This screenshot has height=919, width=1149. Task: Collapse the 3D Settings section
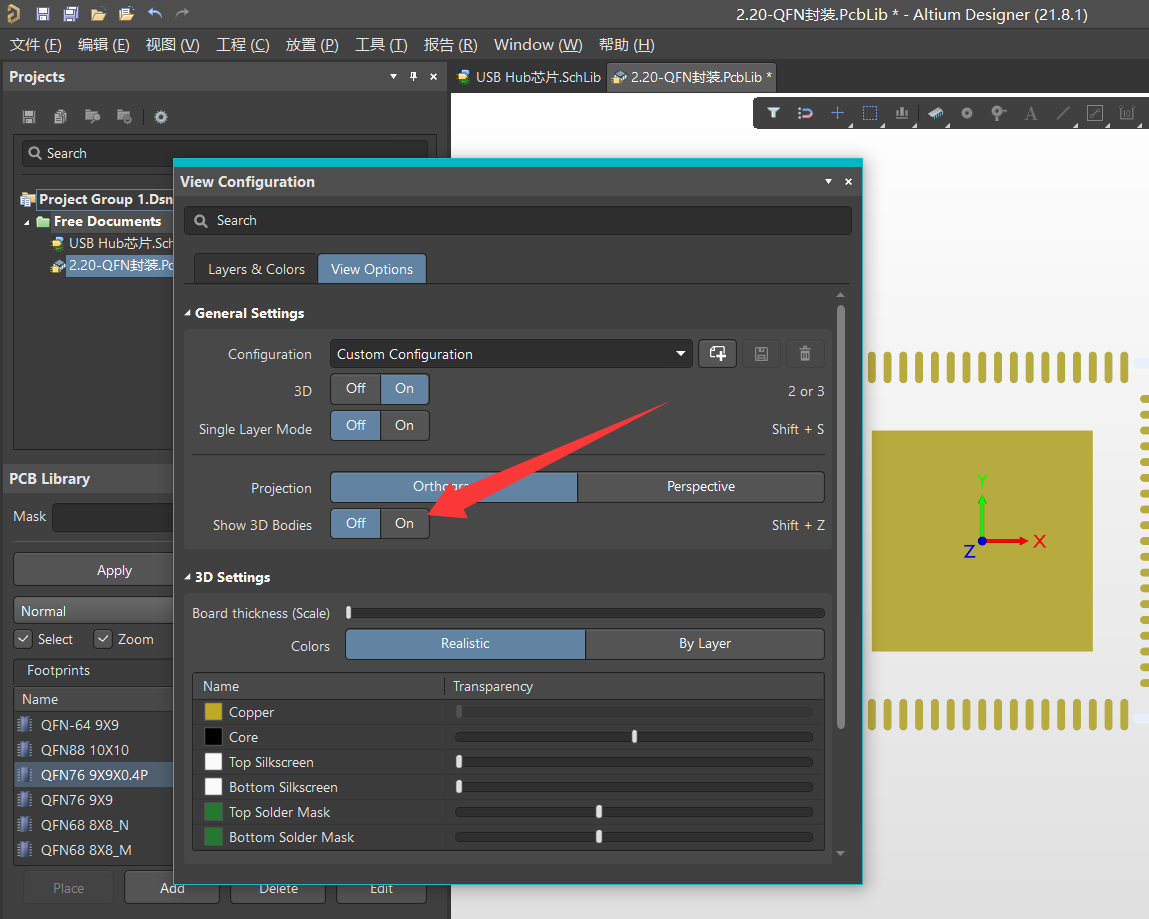pos(188,577)
